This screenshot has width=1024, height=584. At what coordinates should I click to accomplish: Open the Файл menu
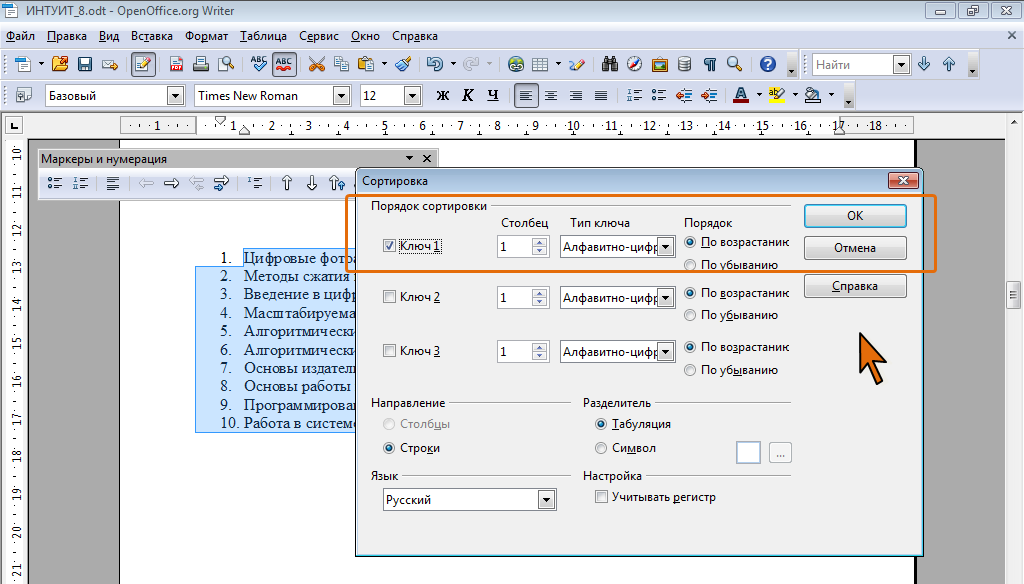click(x=20, y=36)
